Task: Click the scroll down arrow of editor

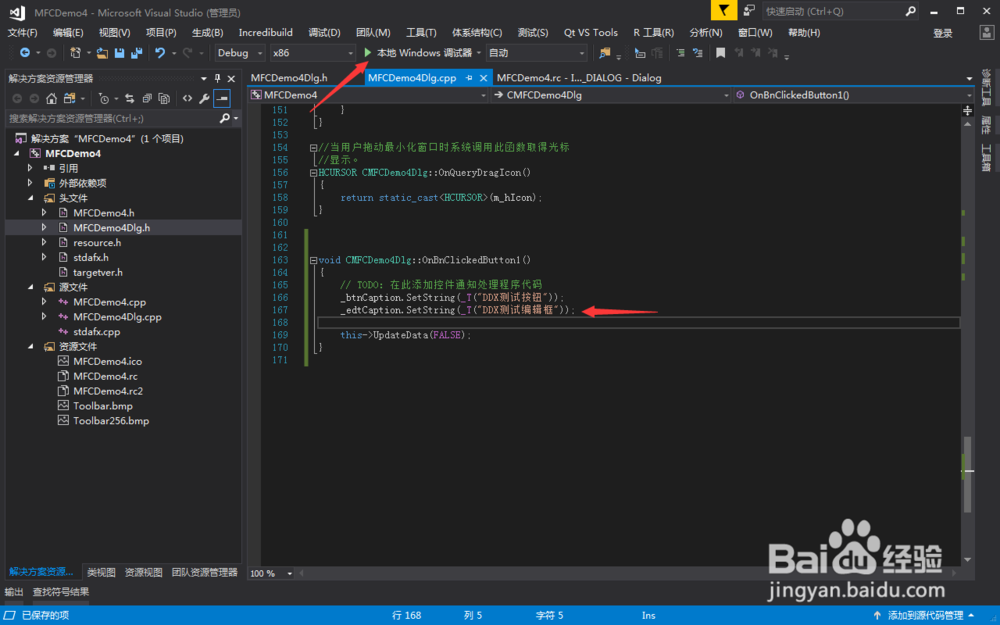Action: [x=967, y=560]
